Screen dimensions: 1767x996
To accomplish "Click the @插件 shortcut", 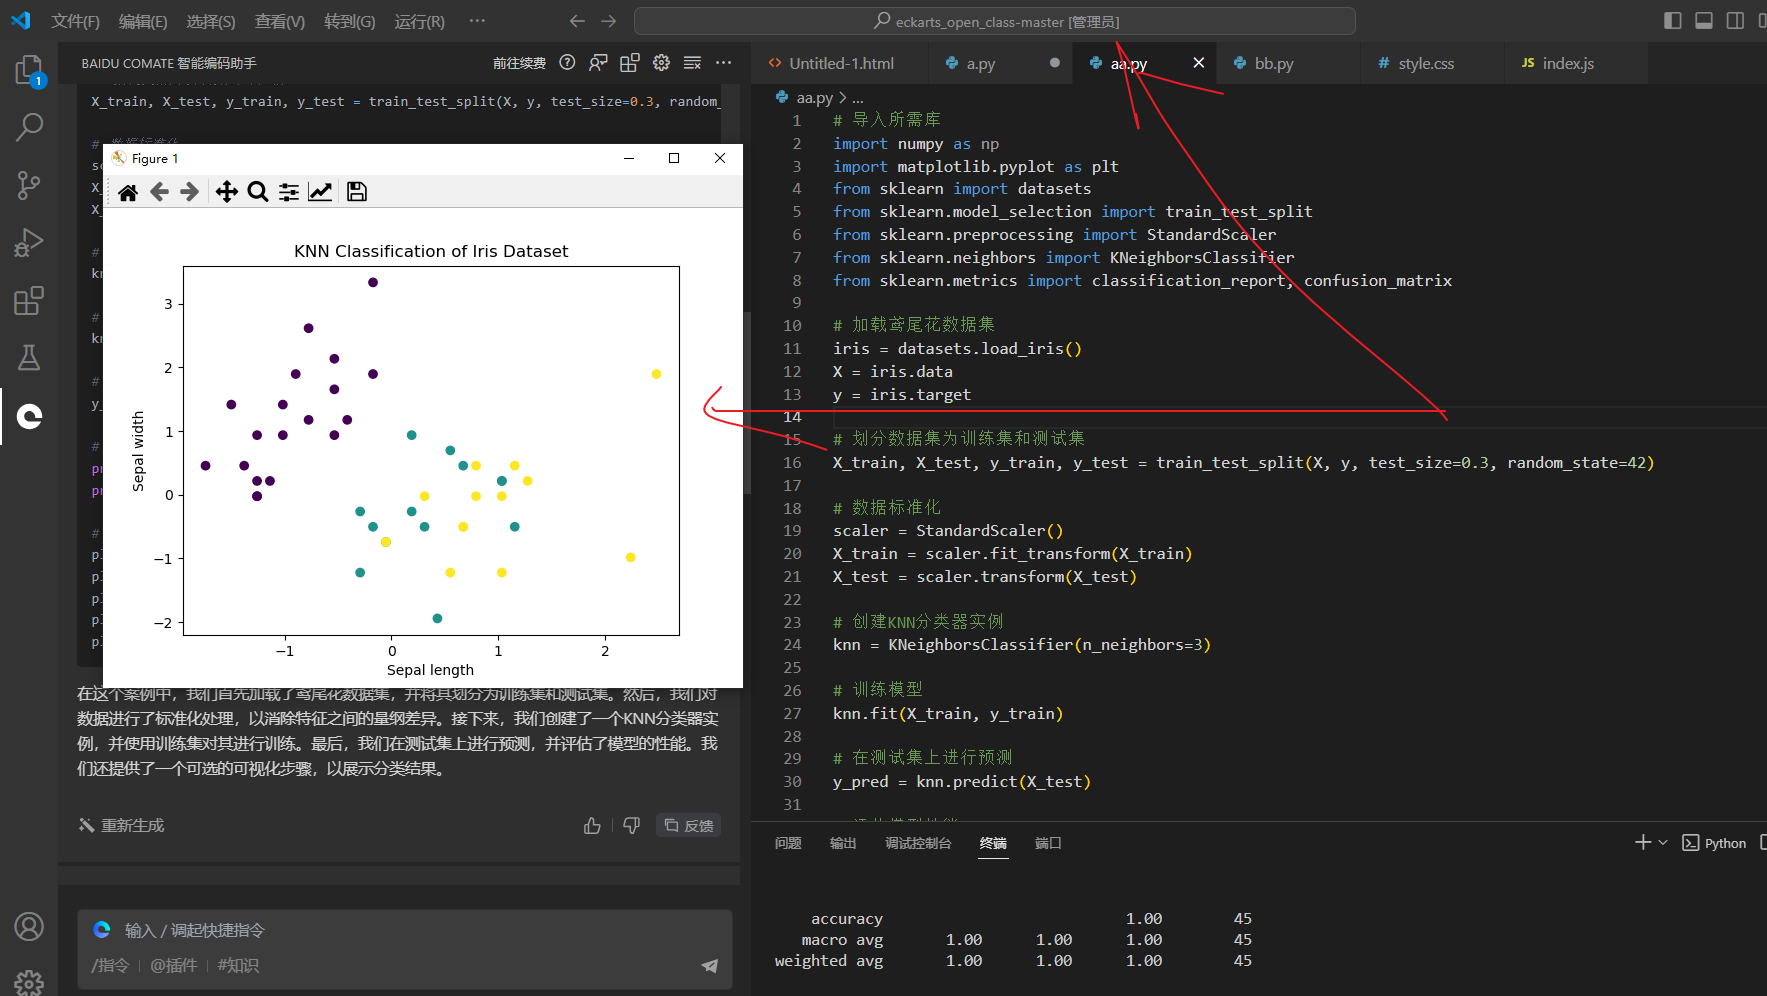I will [x=174, y=966].
